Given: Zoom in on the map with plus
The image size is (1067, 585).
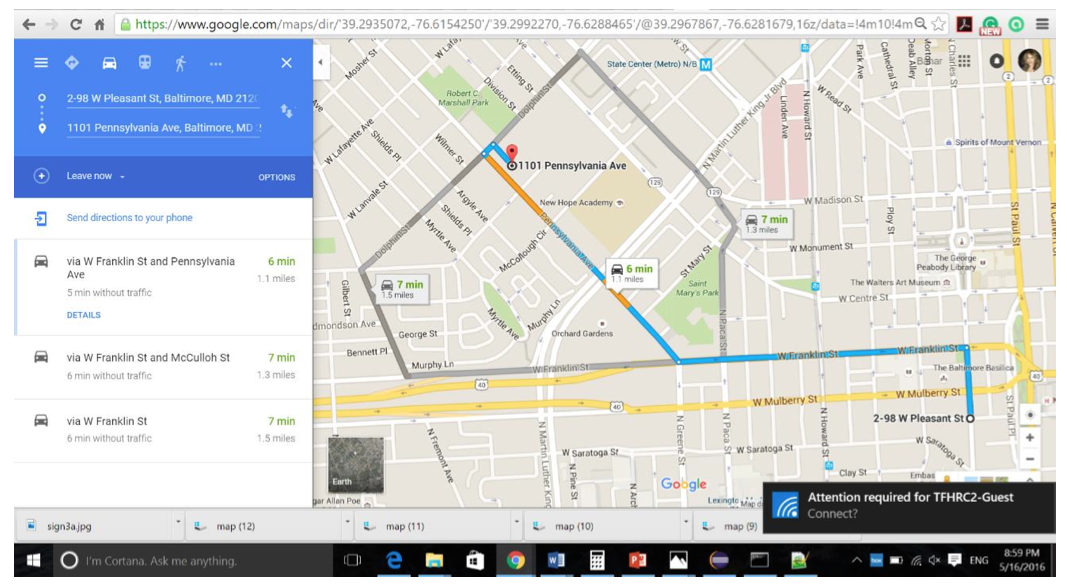Looking at the screenshot, I should click(x=1030, y=438).
